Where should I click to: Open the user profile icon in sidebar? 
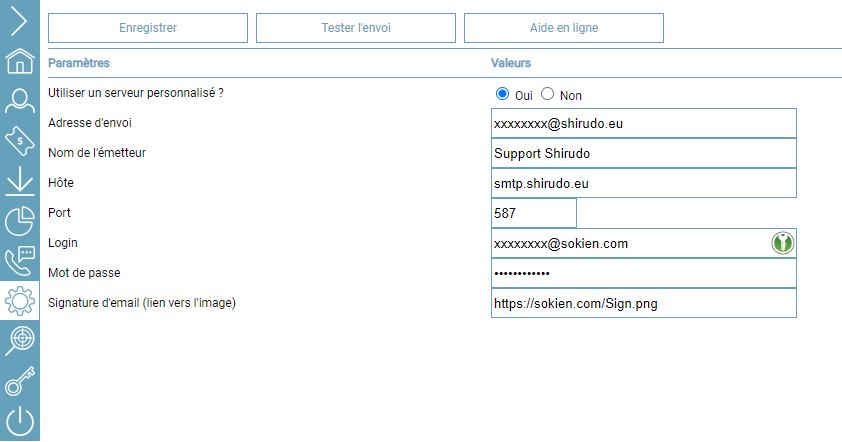pos(19,100)
